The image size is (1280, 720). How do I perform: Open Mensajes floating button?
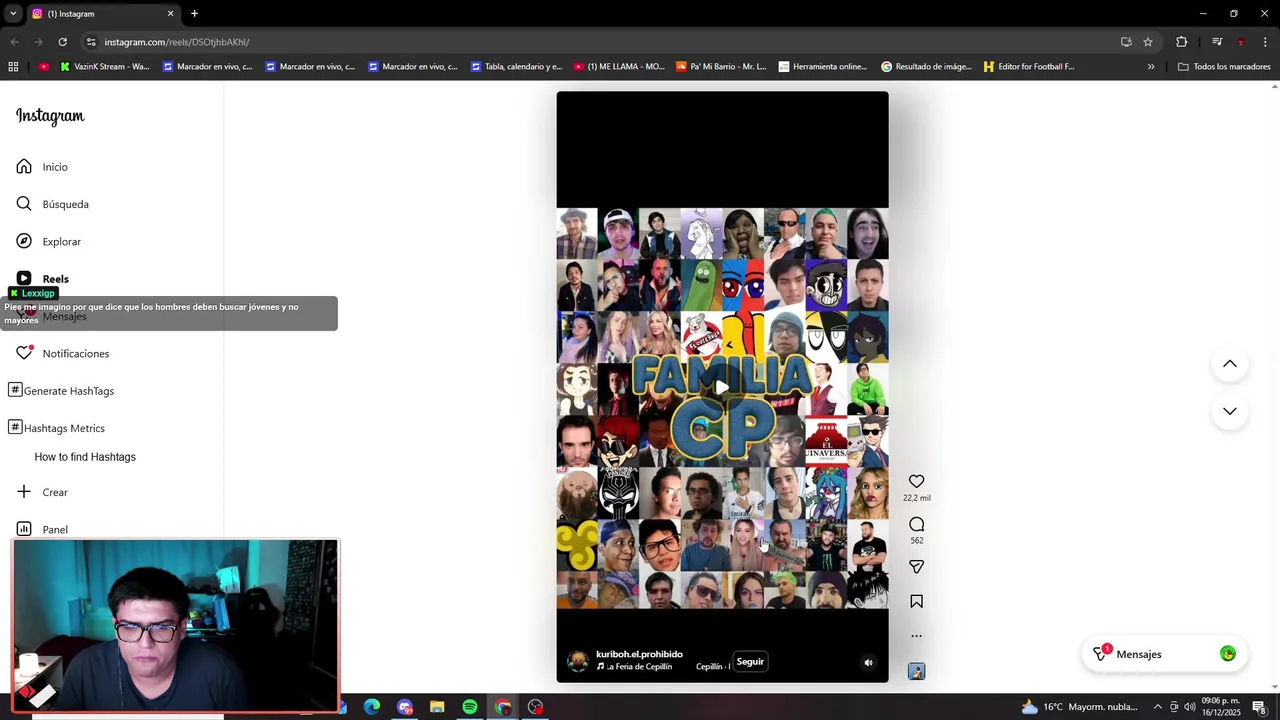coord(1164,654)
